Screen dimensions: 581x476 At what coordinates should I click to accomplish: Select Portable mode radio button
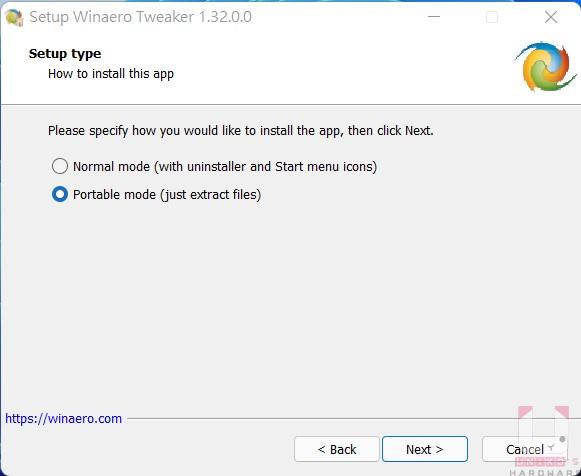click(60, 194)
